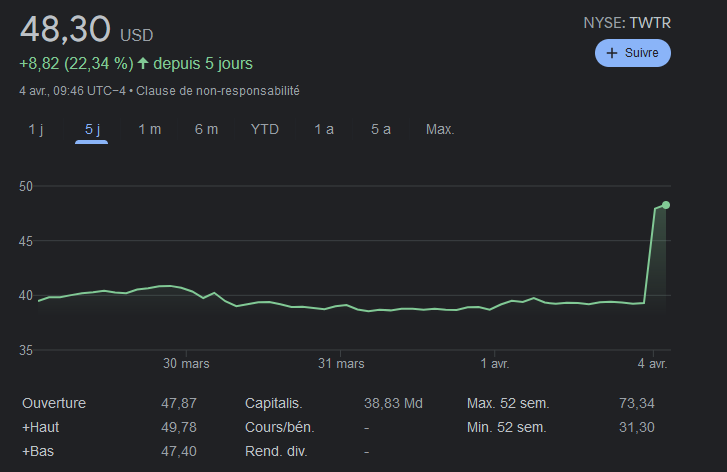Select the YTD range tab

coord(265,129)
